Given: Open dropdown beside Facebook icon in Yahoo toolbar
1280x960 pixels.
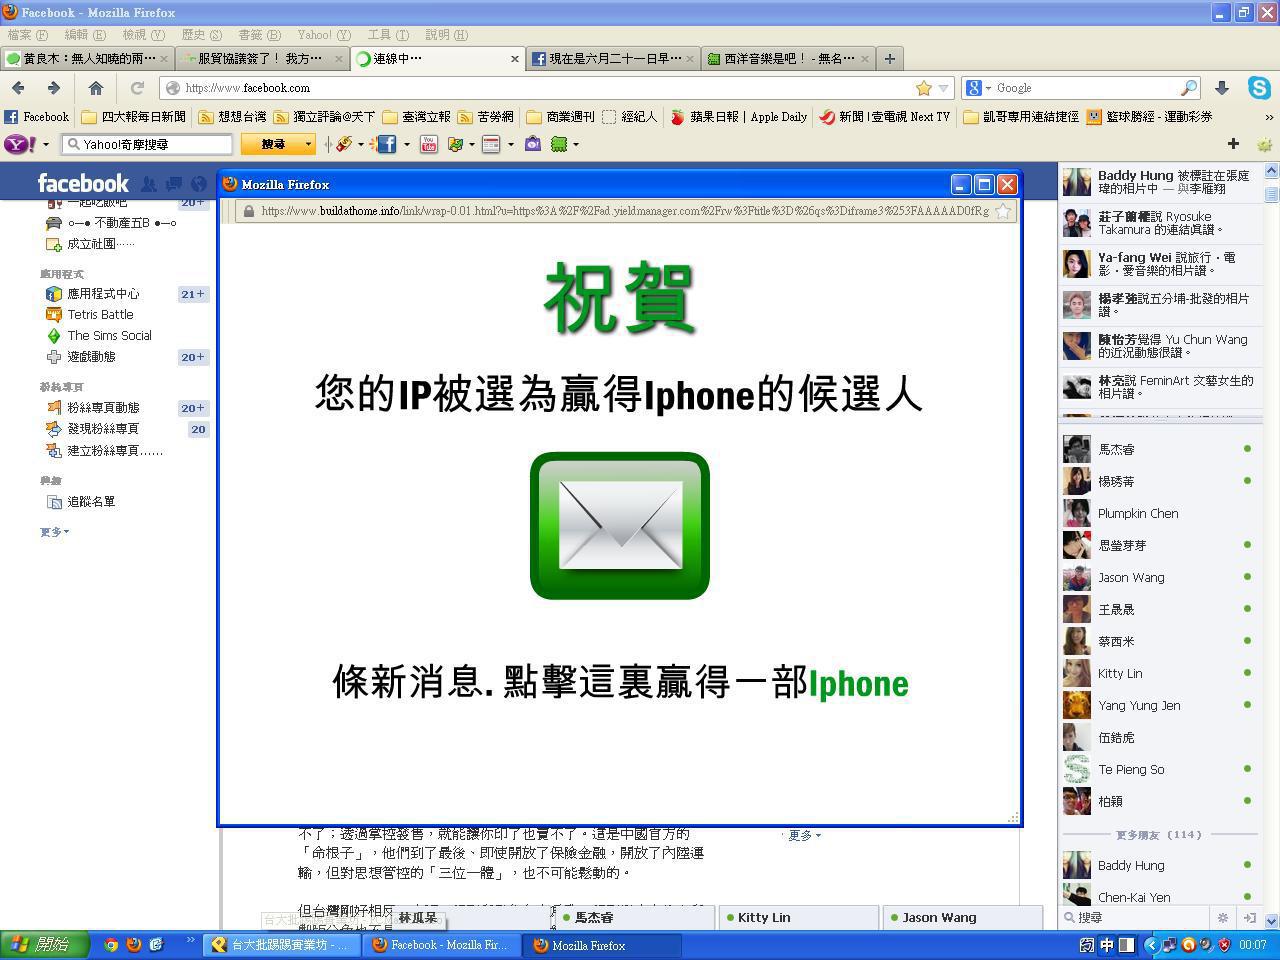Looking at the screenshot, I should (406, 145).
